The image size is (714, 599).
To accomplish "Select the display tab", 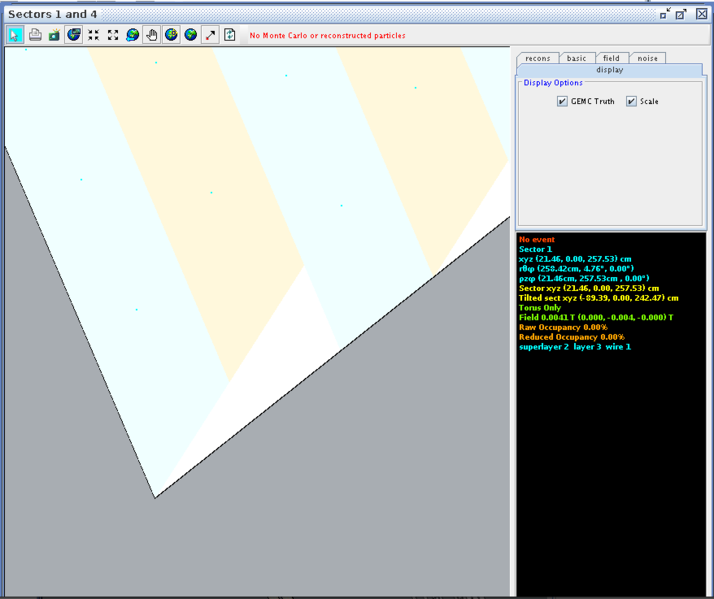I will (x=610, y=70).
